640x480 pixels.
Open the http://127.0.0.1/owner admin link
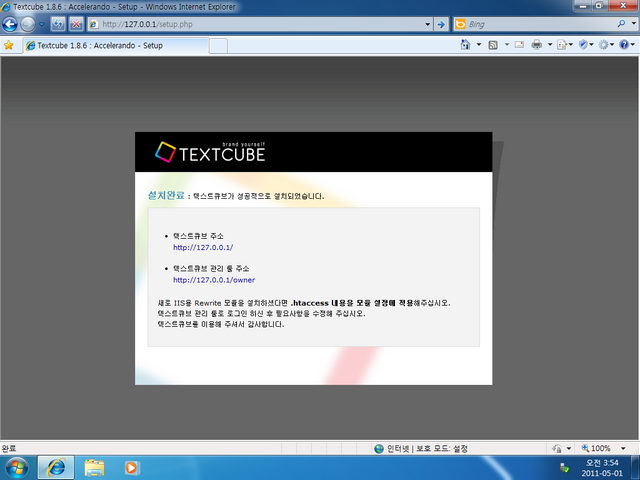[x=214, y=280]
